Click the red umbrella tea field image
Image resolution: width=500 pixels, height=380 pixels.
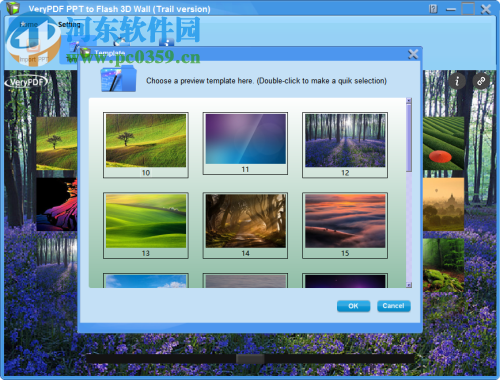(443, 144)
